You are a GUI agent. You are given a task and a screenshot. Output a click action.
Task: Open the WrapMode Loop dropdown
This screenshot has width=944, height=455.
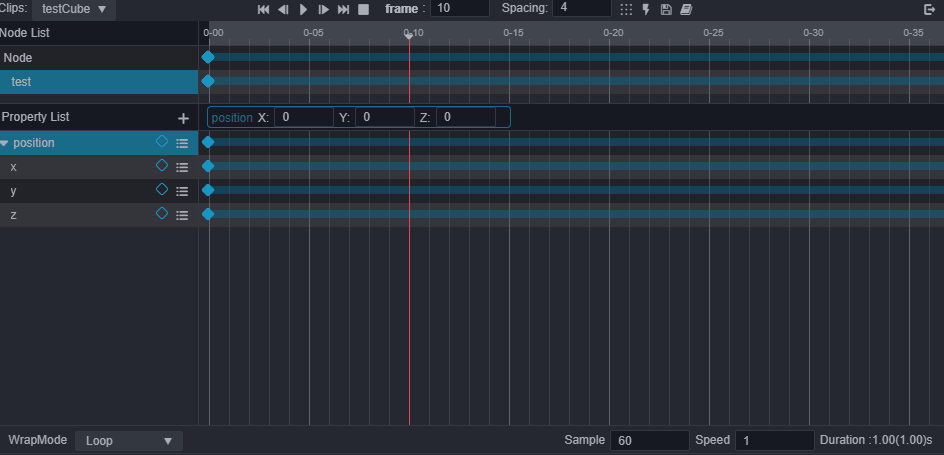tap(129, 440)
